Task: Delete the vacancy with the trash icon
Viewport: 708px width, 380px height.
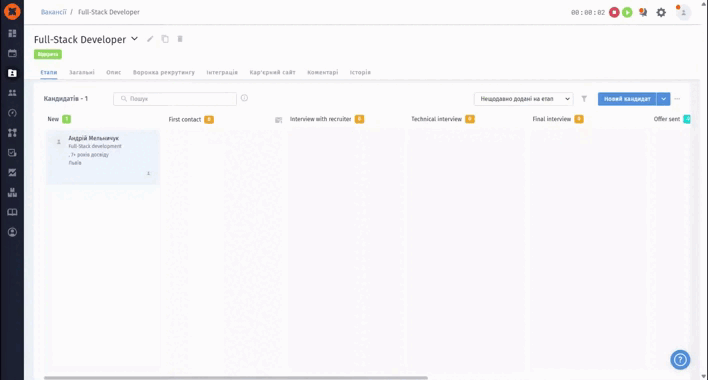Action: 180,39
